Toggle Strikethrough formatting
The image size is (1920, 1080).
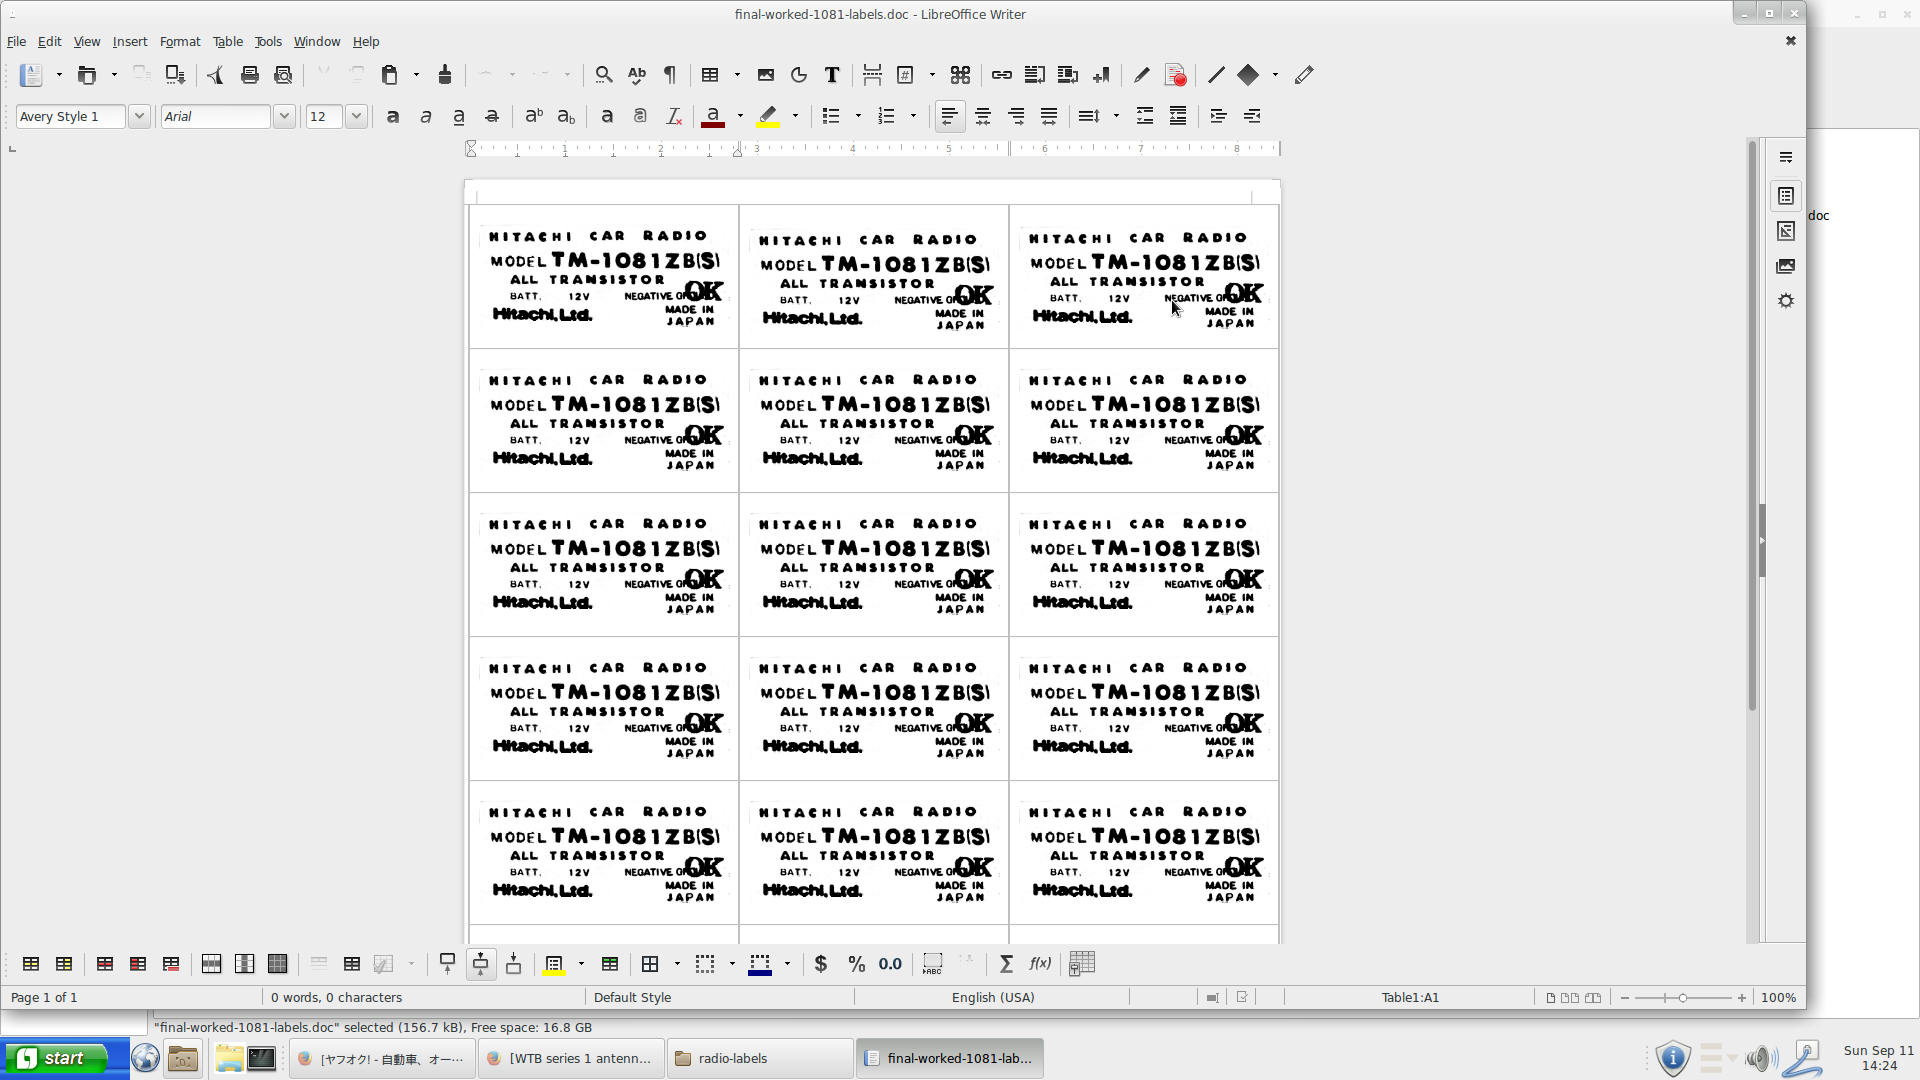coord(492,117)
